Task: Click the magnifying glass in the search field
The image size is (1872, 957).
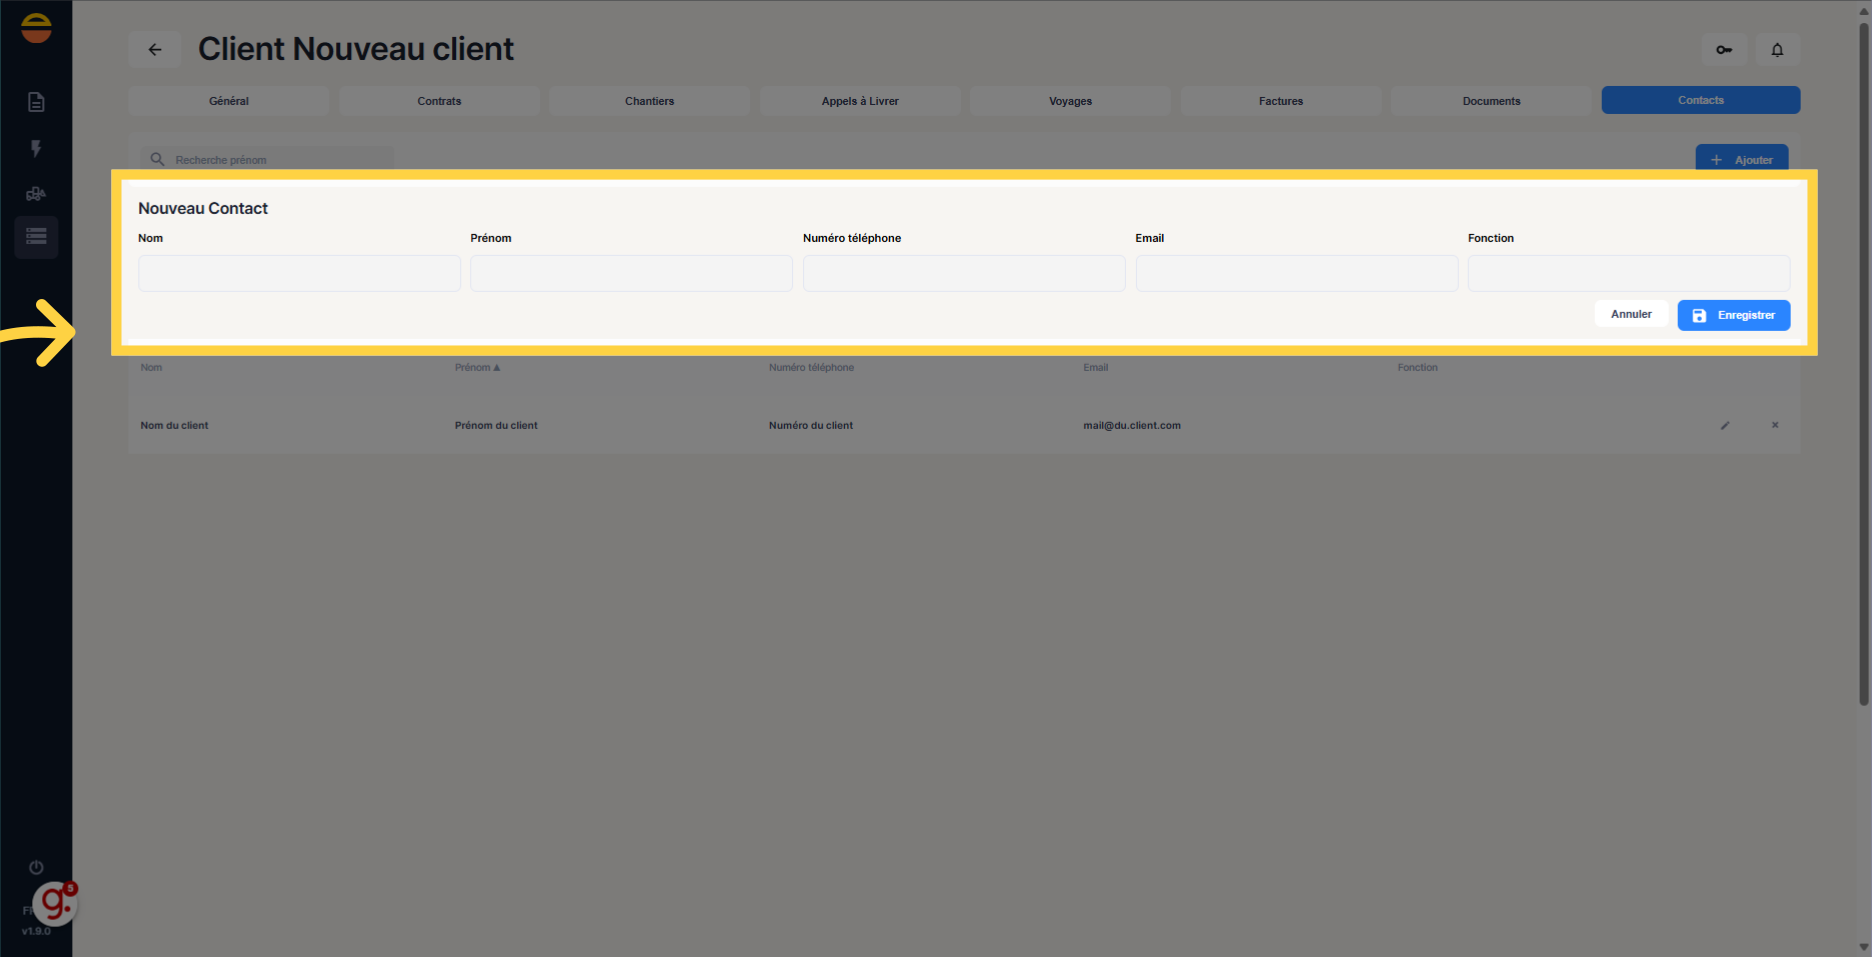Action: (157, 159)
